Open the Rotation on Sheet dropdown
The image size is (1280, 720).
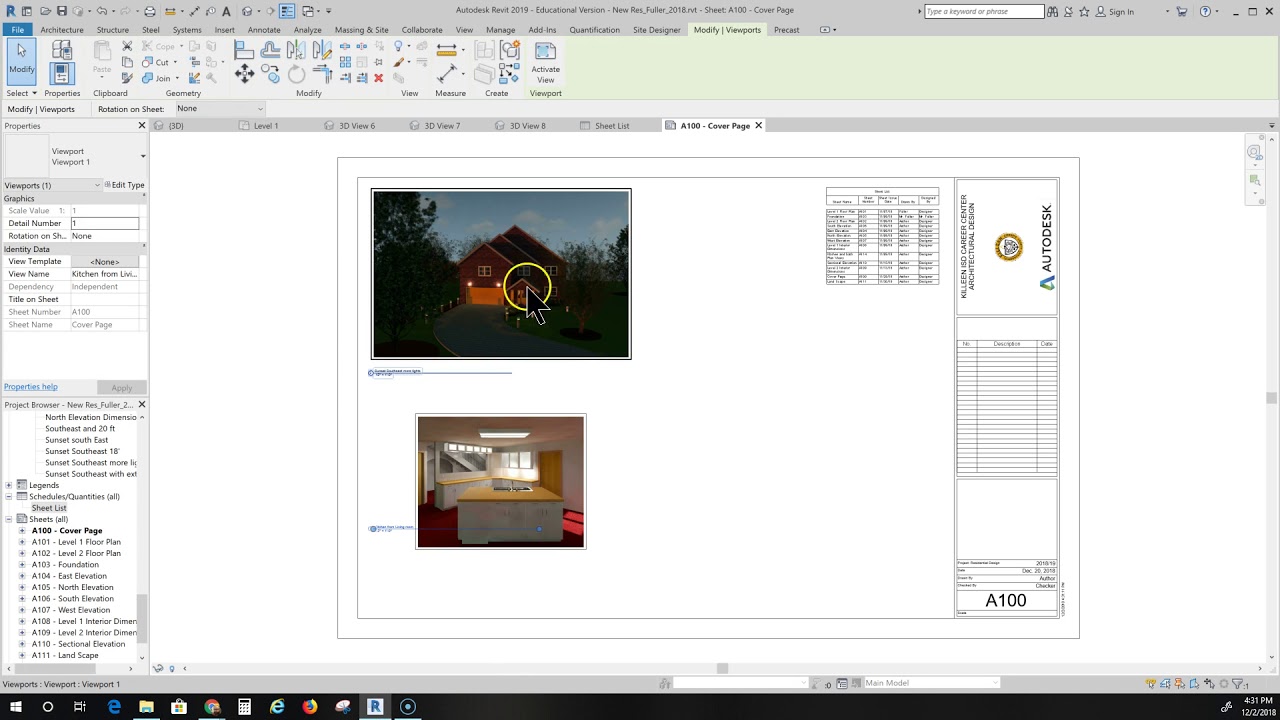click(220, 109)
